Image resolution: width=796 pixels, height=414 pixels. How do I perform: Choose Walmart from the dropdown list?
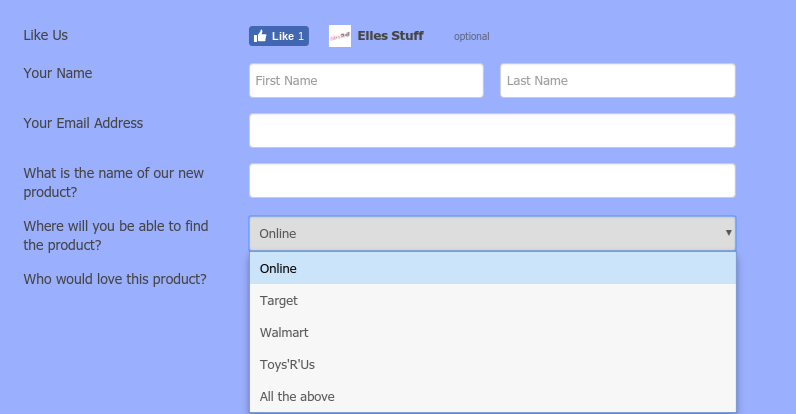492,332
